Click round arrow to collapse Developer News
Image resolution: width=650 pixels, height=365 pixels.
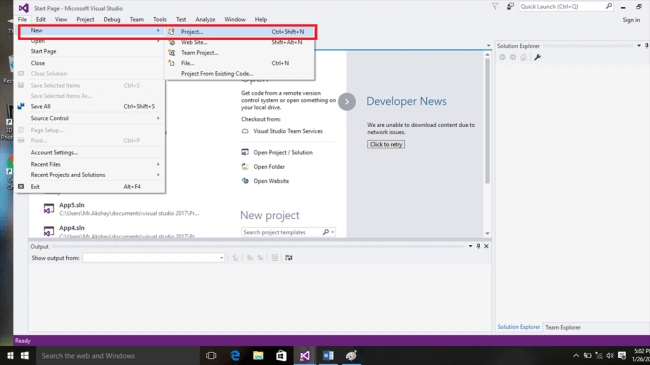[347, 102]
